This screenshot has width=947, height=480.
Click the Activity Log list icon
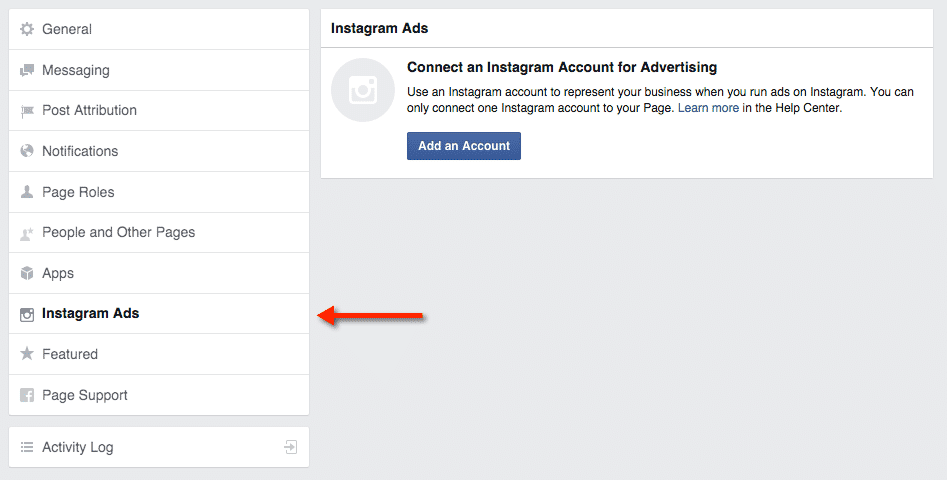coord(27,447)
